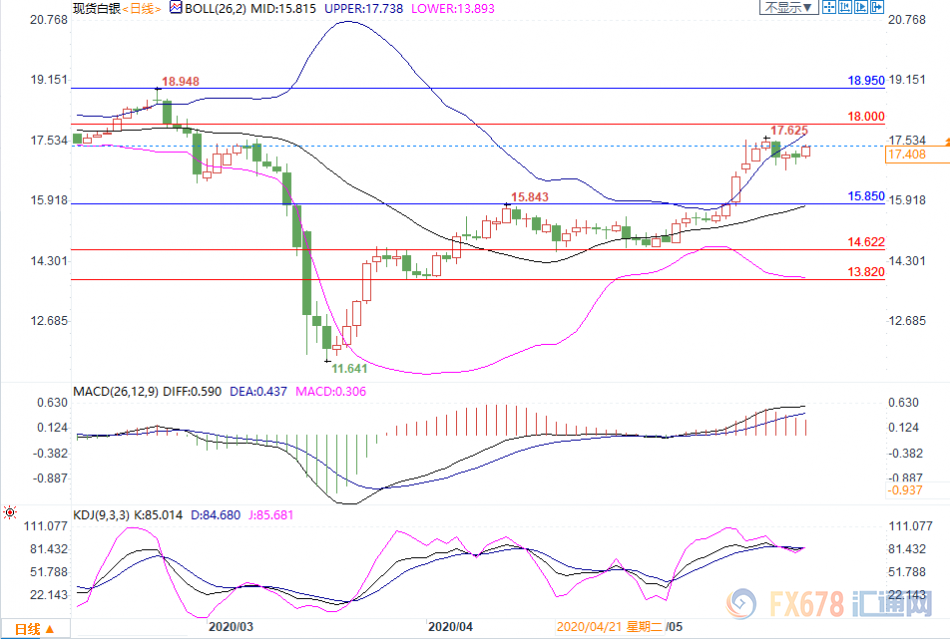Image resolution: width=950 pixels, height=640 pixels.
Task: Click the red pin icon beside KDJ
Action: click(9, 513)
